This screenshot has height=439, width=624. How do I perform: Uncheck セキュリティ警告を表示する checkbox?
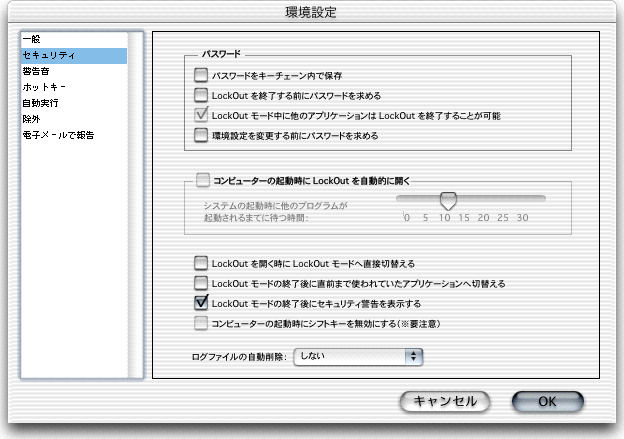tap(201, 303)
